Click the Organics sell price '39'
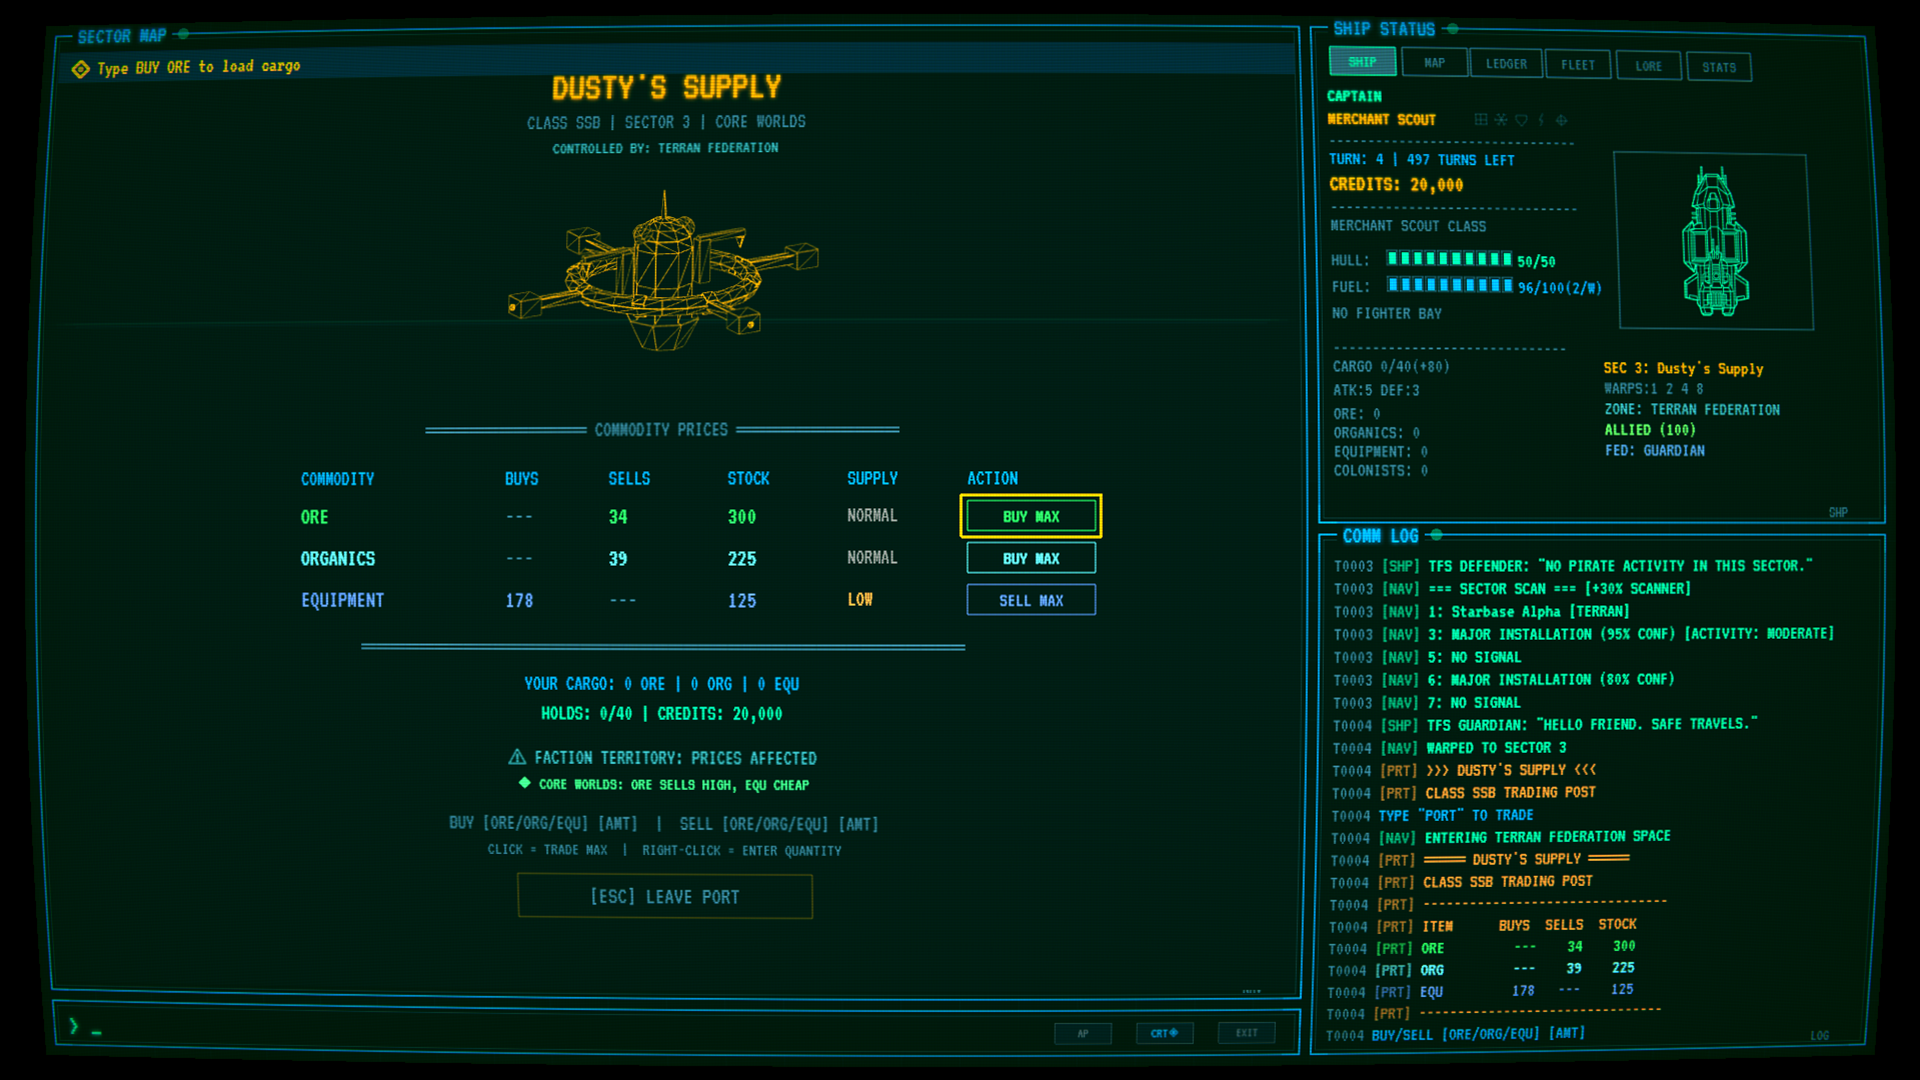The width and height of the screenshot is (1920, 1080). 618,559
